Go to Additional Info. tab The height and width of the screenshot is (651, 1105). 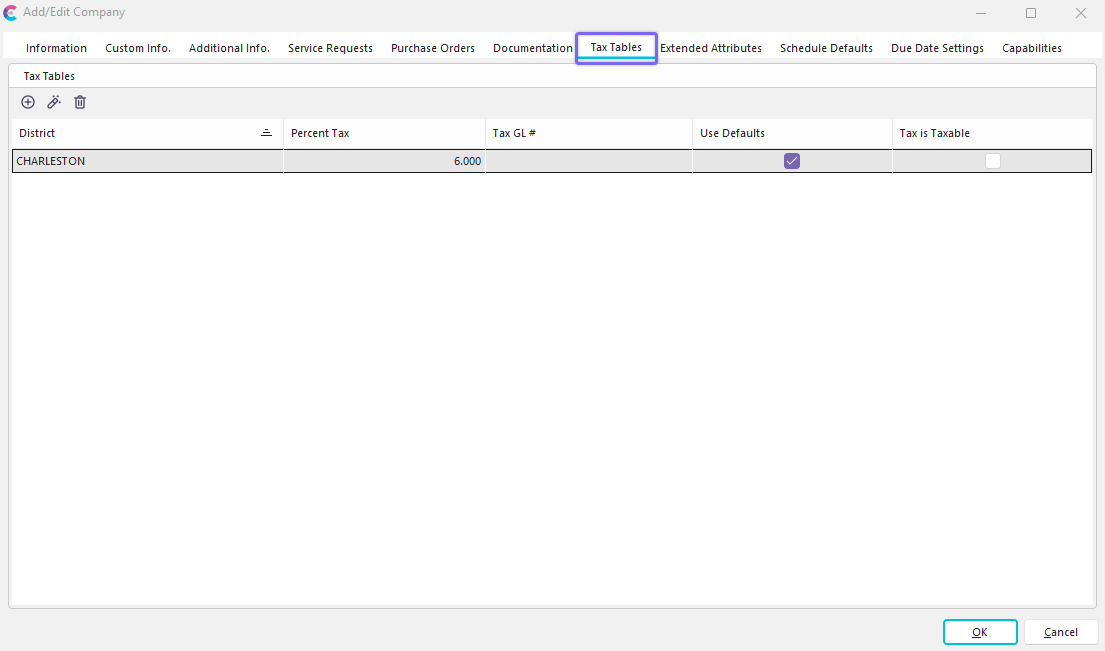229,48
